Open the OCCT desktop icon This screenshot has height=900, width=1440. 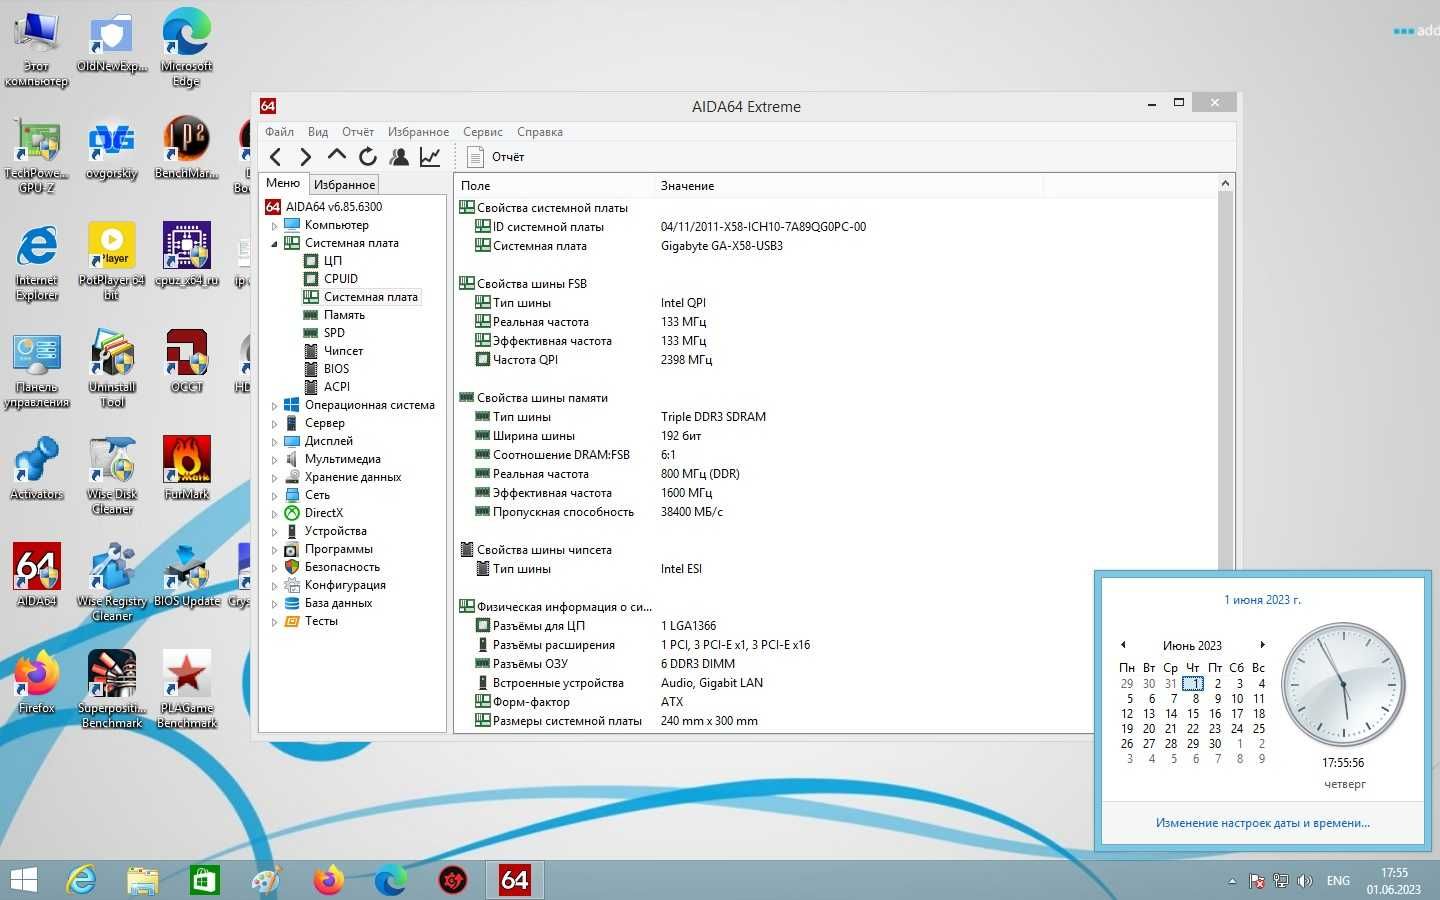(x=187, y=361)
